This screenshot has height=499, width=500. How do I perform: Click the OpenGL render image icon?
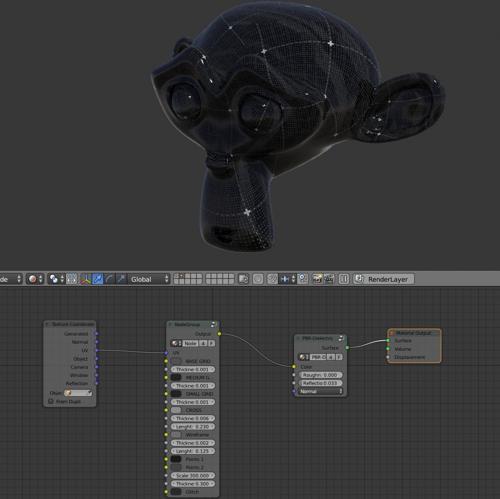tap(317, 279)
